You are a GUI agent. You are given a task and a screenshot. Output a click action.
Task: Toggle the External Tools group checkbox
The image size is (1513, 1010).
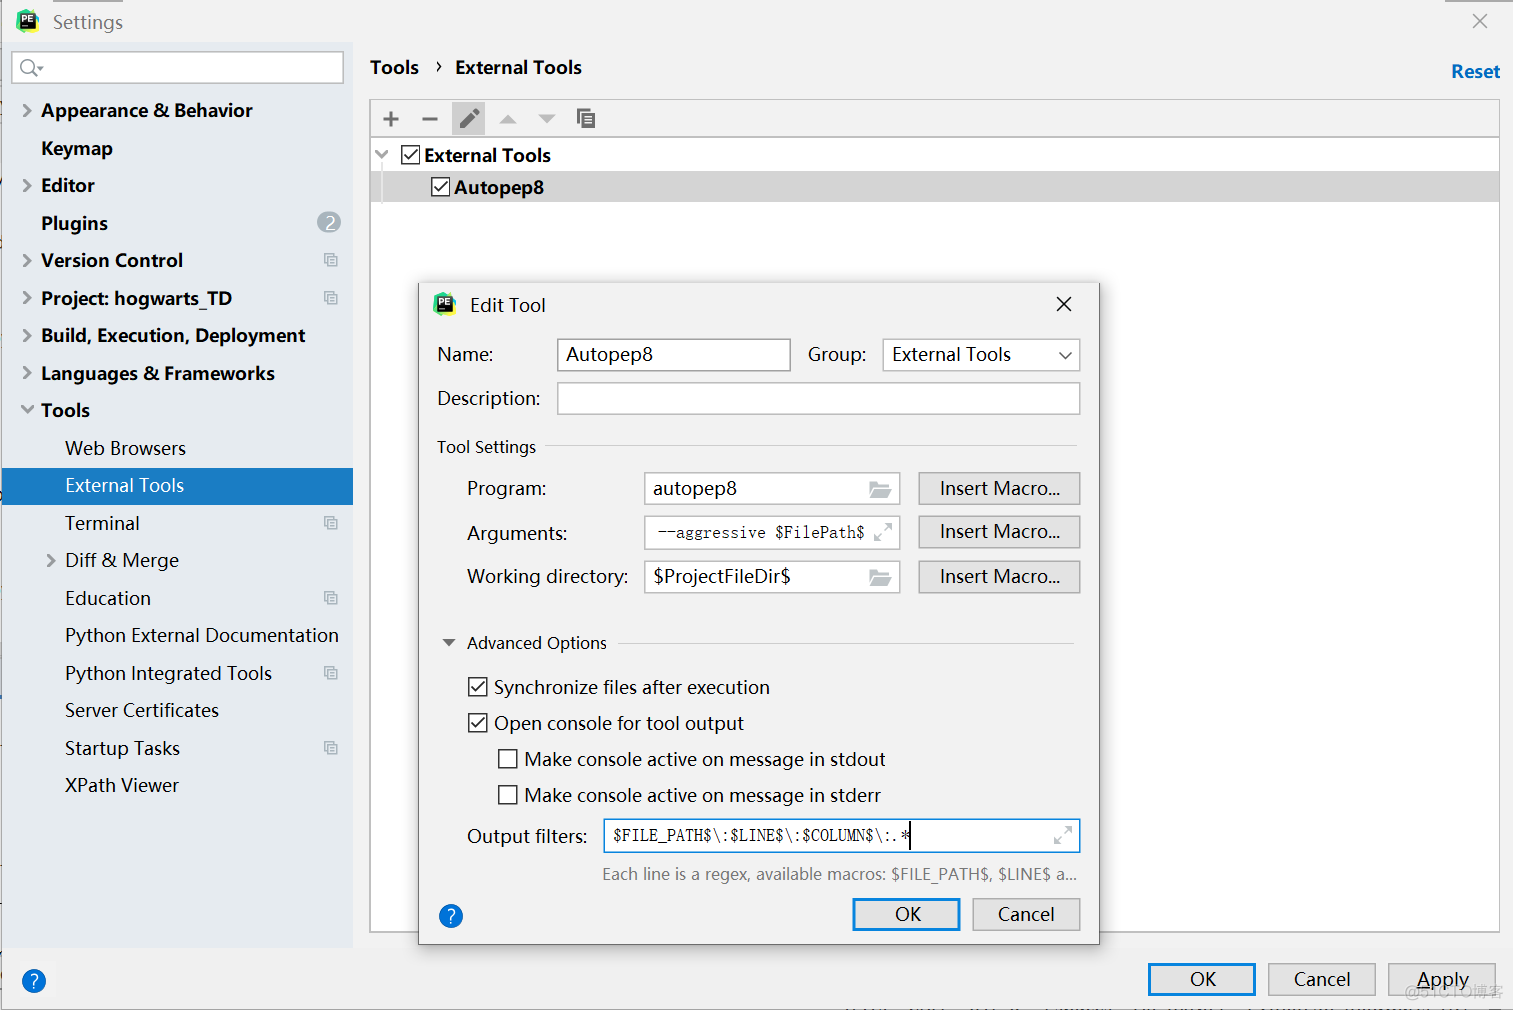(410, 155)
